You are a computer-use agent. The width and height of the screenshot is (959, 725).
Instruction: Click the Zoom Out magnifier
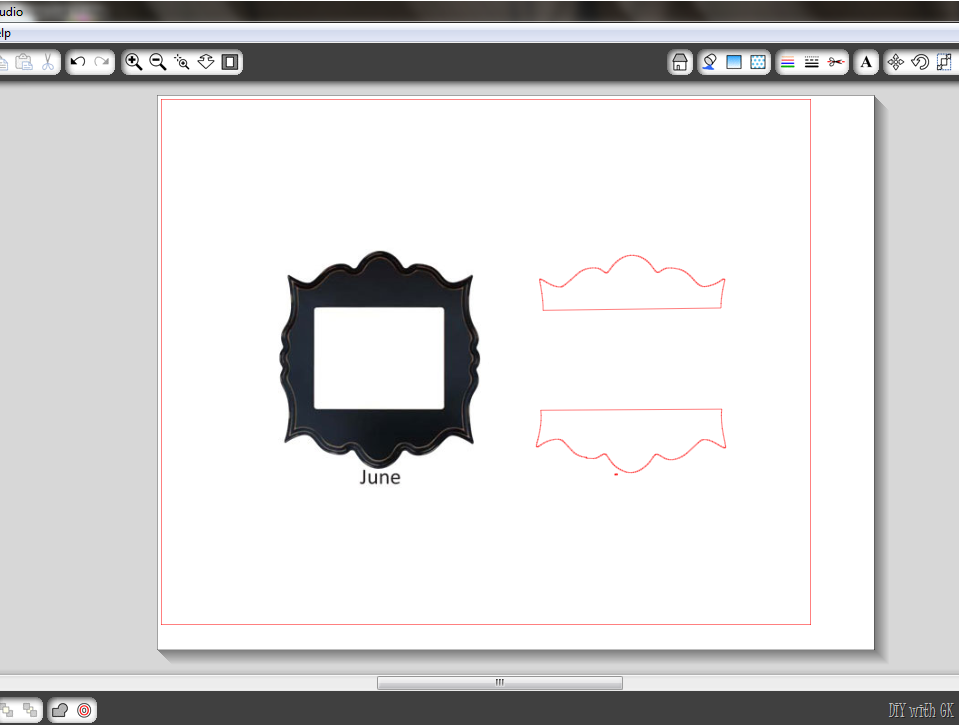(158, 62)
